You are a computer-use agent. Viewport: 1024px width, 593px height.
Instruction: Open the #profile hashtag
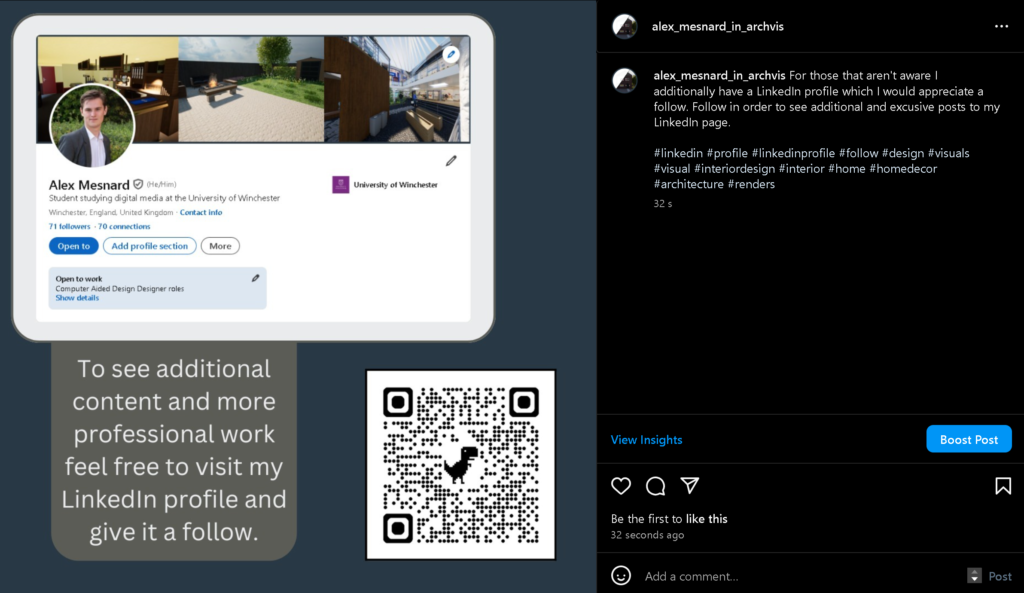pyautogui.click(x=727, y=153)
